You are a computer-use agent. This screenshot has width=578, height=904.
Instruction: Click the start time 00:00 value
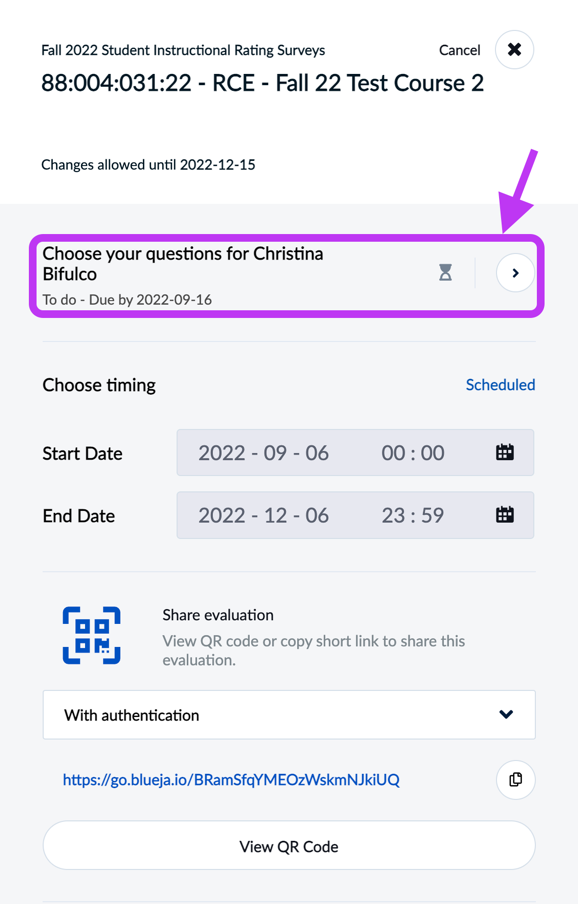tap(413, 453)
